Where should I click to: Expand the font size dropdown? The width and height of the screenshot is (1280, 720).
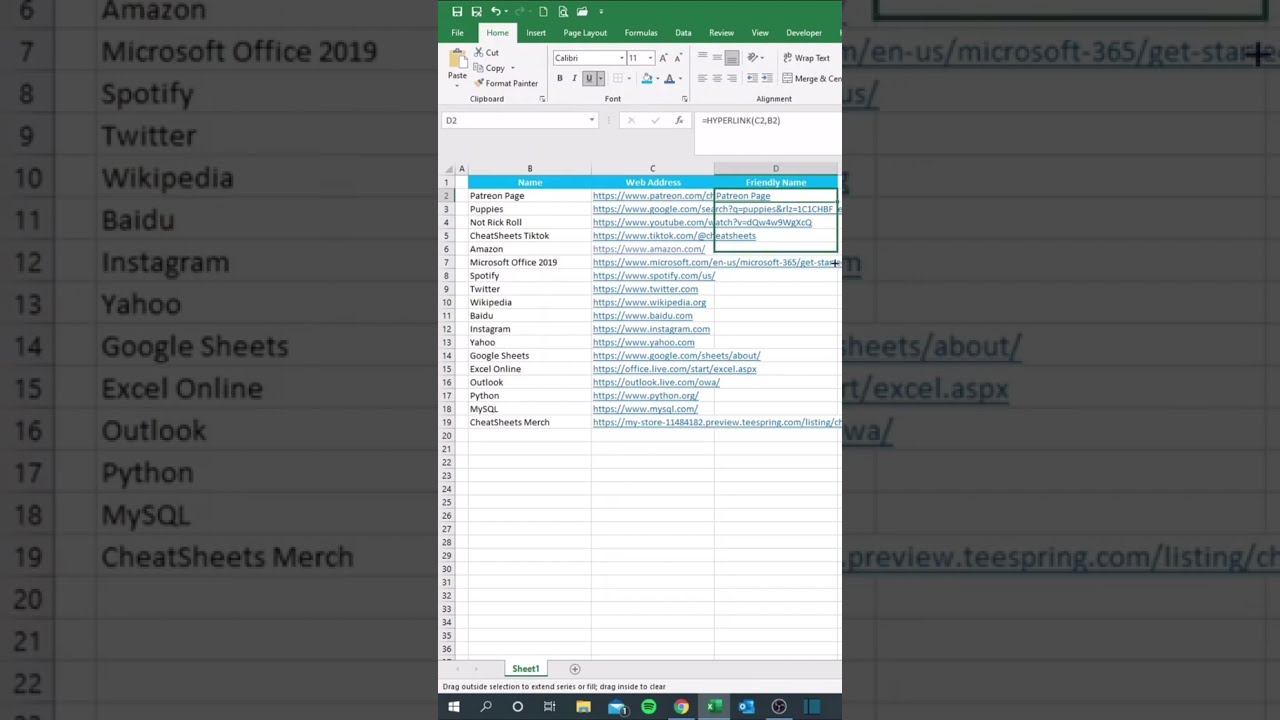point(649,58)
